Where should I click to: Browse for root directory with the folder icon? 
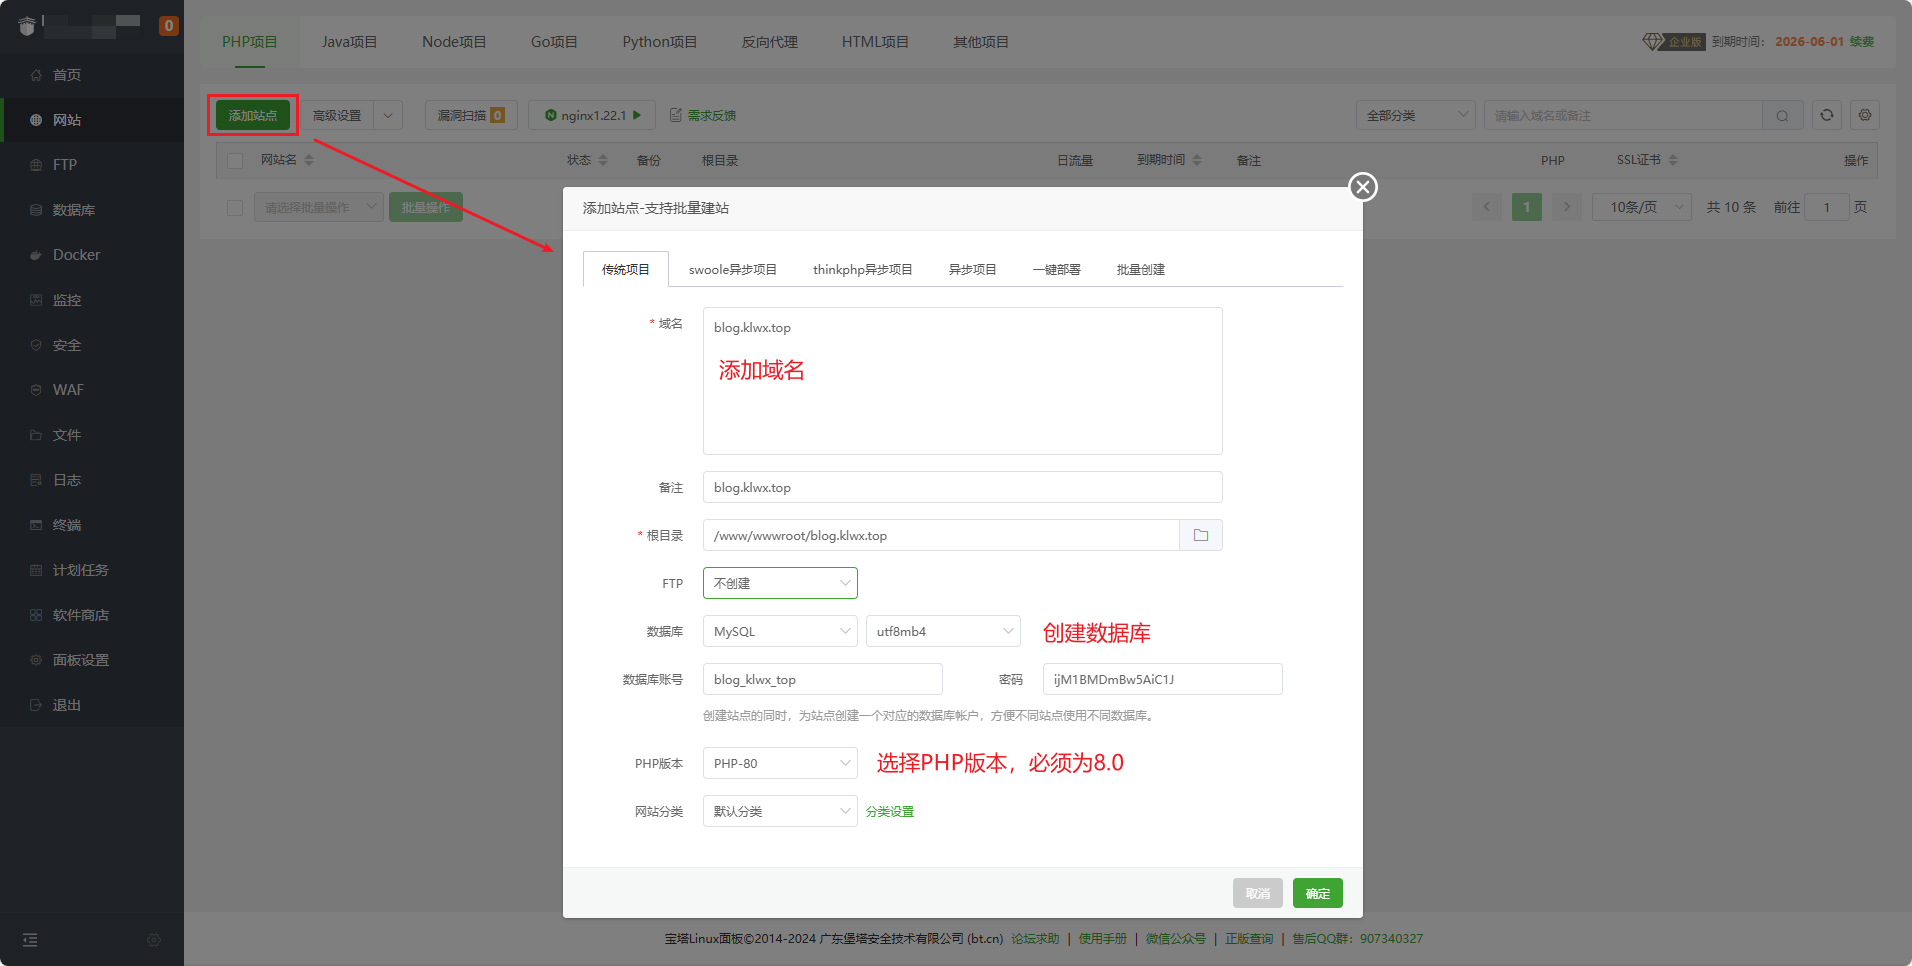pos(1201,535)
